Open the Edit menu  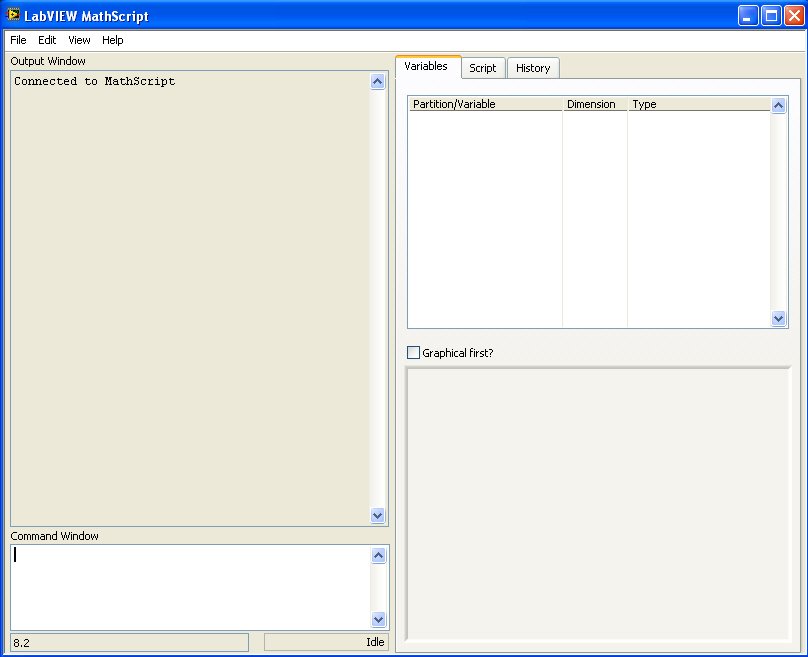pos(47,40)
